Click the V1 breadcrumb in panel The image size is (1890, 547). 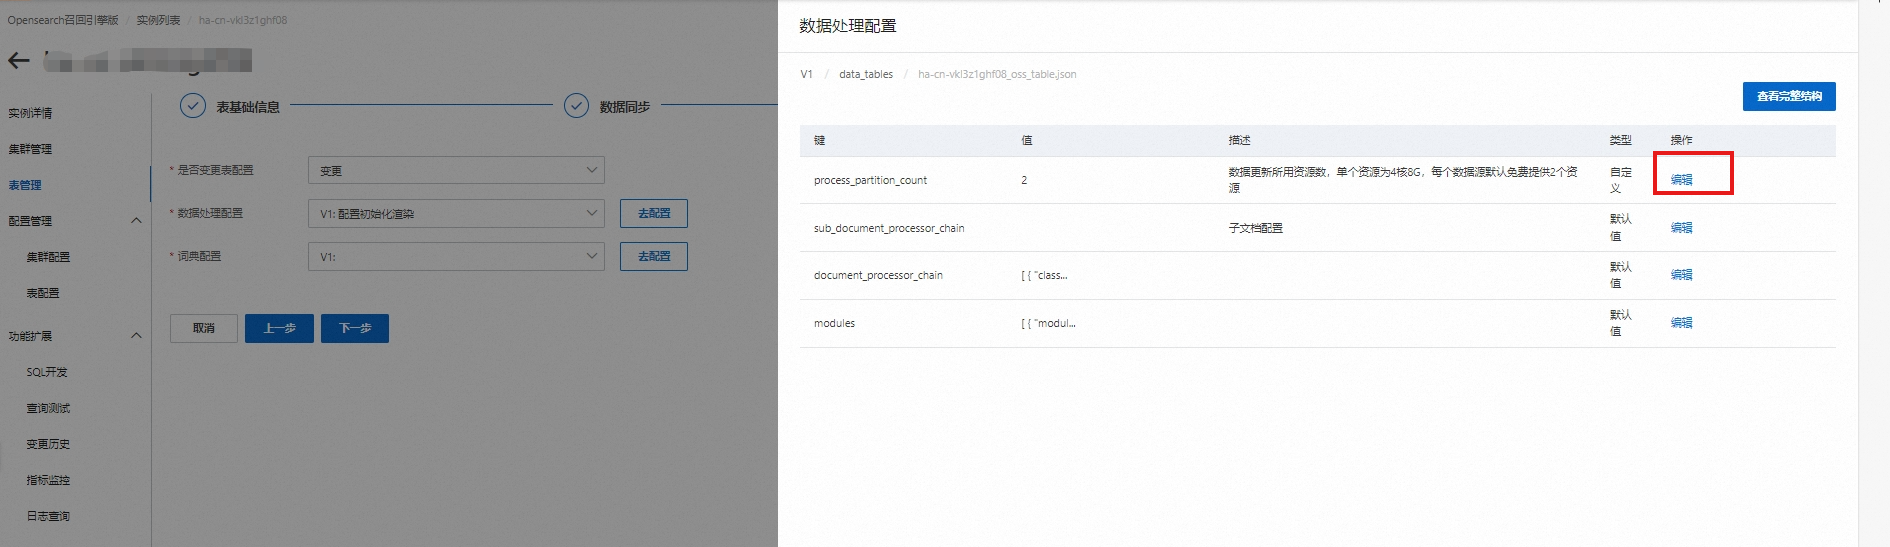[x=807, y=74]
